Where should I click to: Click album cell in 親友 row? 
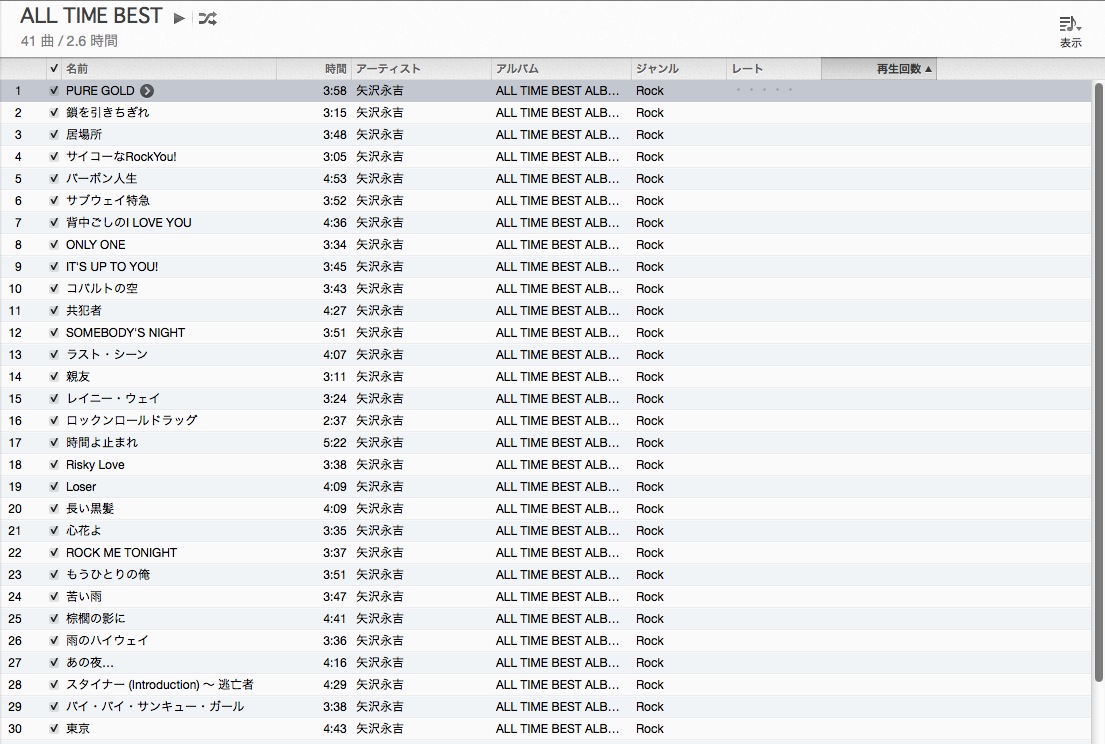pos(557,376)
